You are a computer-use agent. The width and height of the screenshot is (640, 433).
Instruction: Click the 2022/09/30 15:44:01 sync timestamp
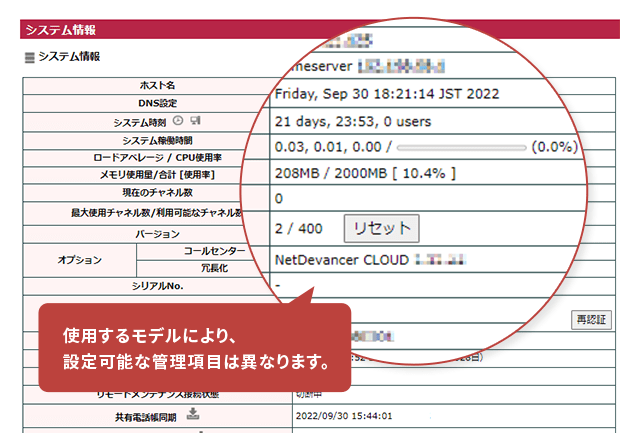click(343, 416)
